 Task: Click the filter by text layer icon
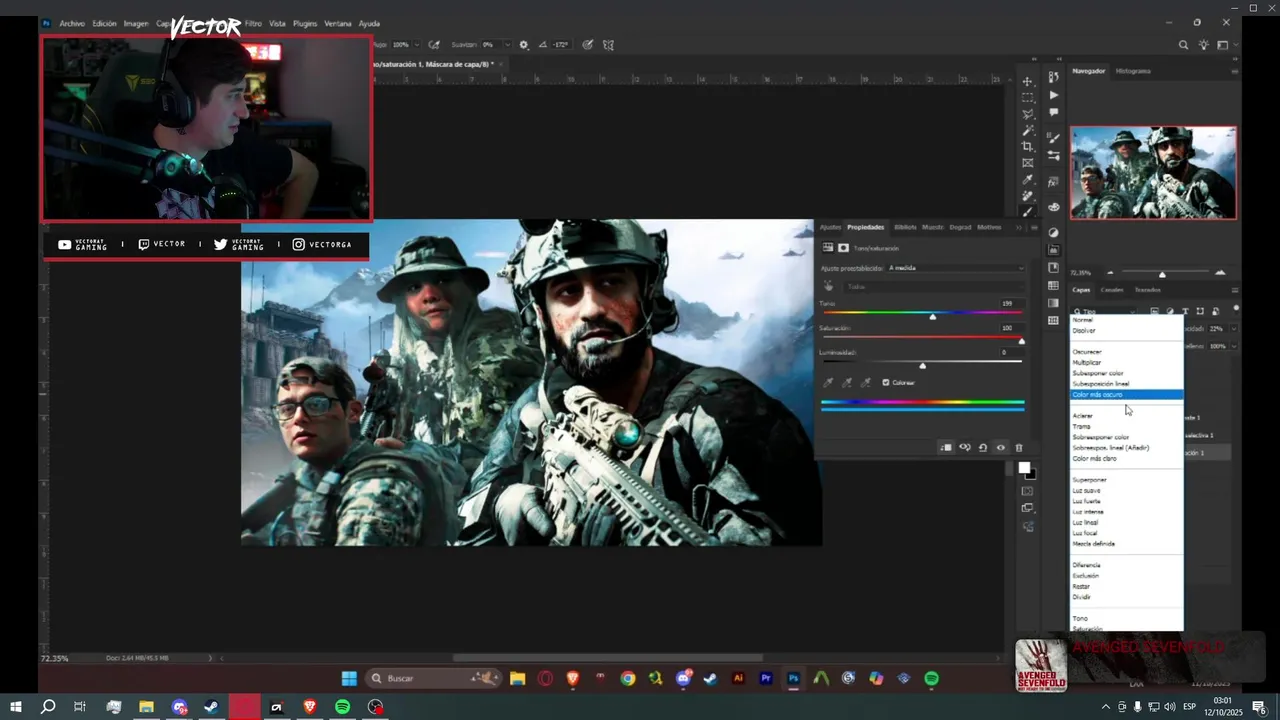1185,312
